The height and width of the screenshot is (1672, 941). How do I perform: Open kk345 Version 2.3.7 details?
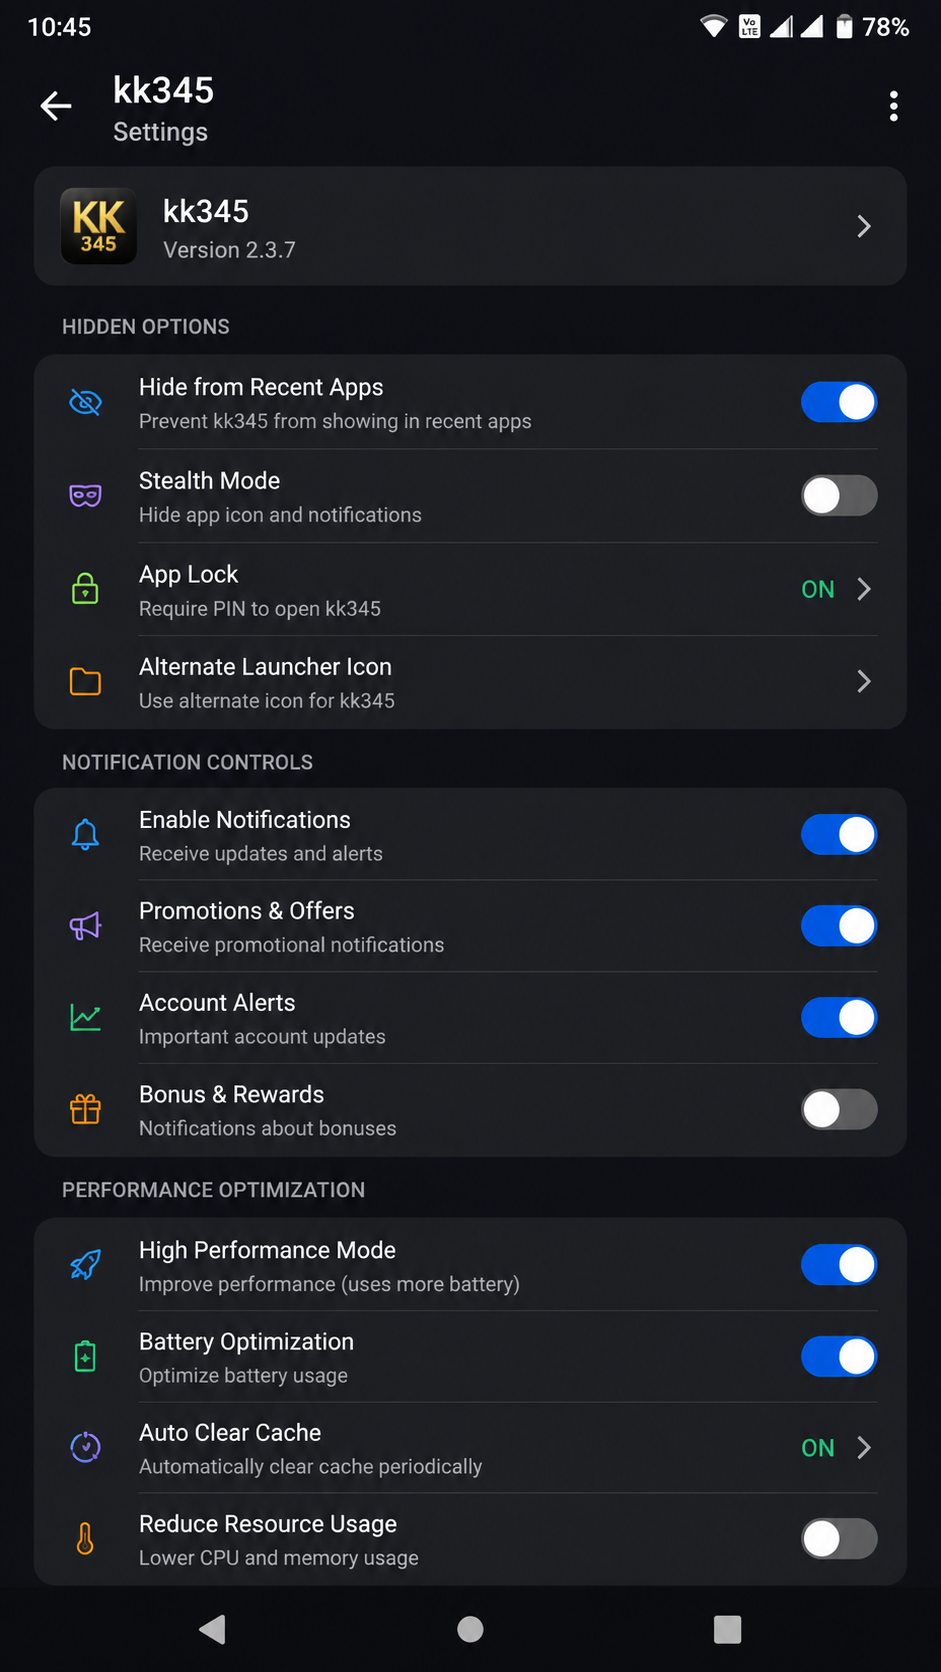pos(470,226)
